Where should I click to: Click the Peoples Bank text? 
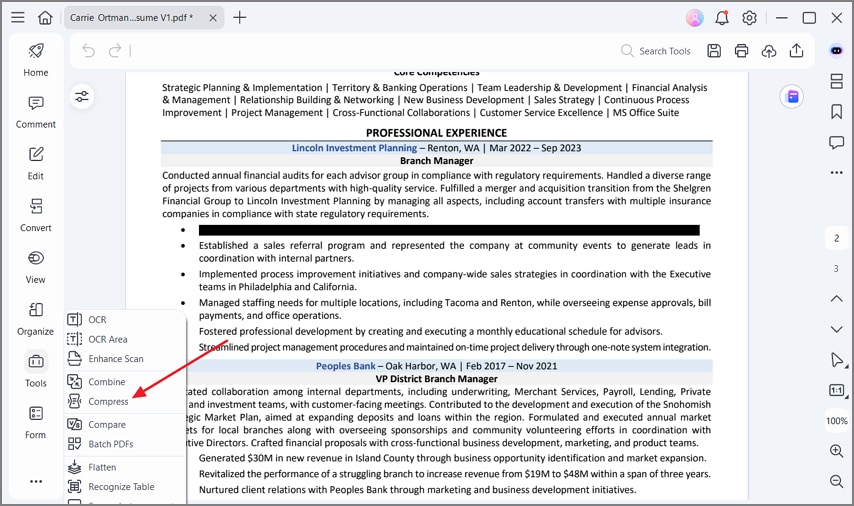(x=345, y=366)
